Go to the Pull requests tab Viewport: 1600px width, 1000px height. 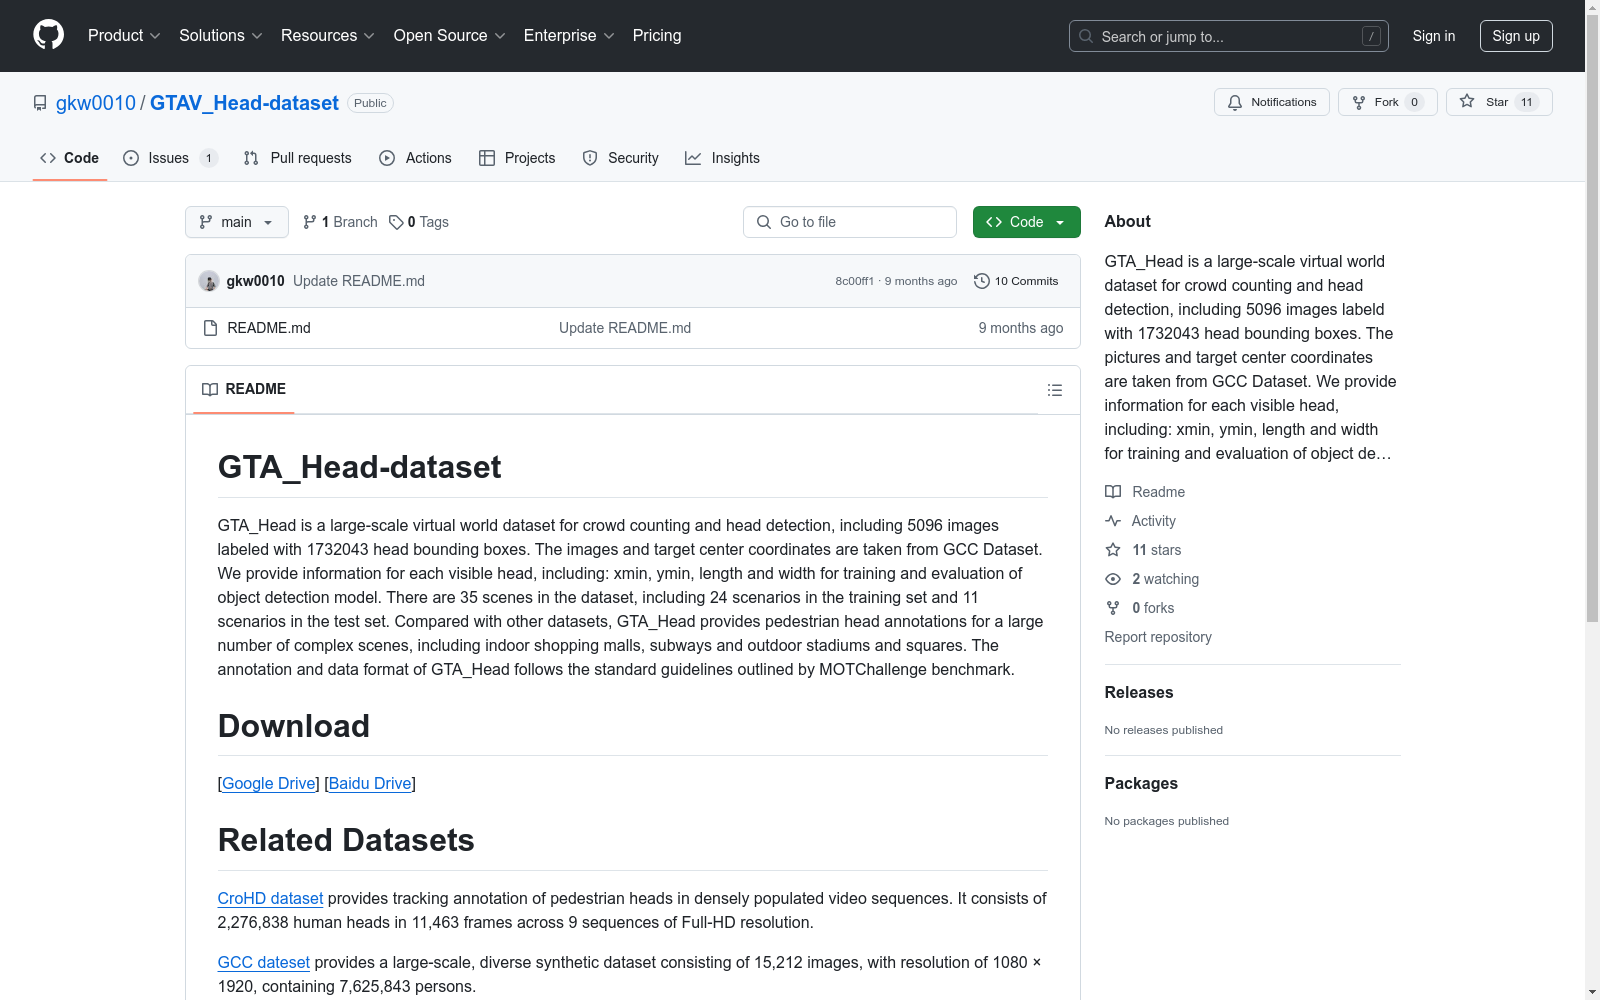(x=297, y=158)
